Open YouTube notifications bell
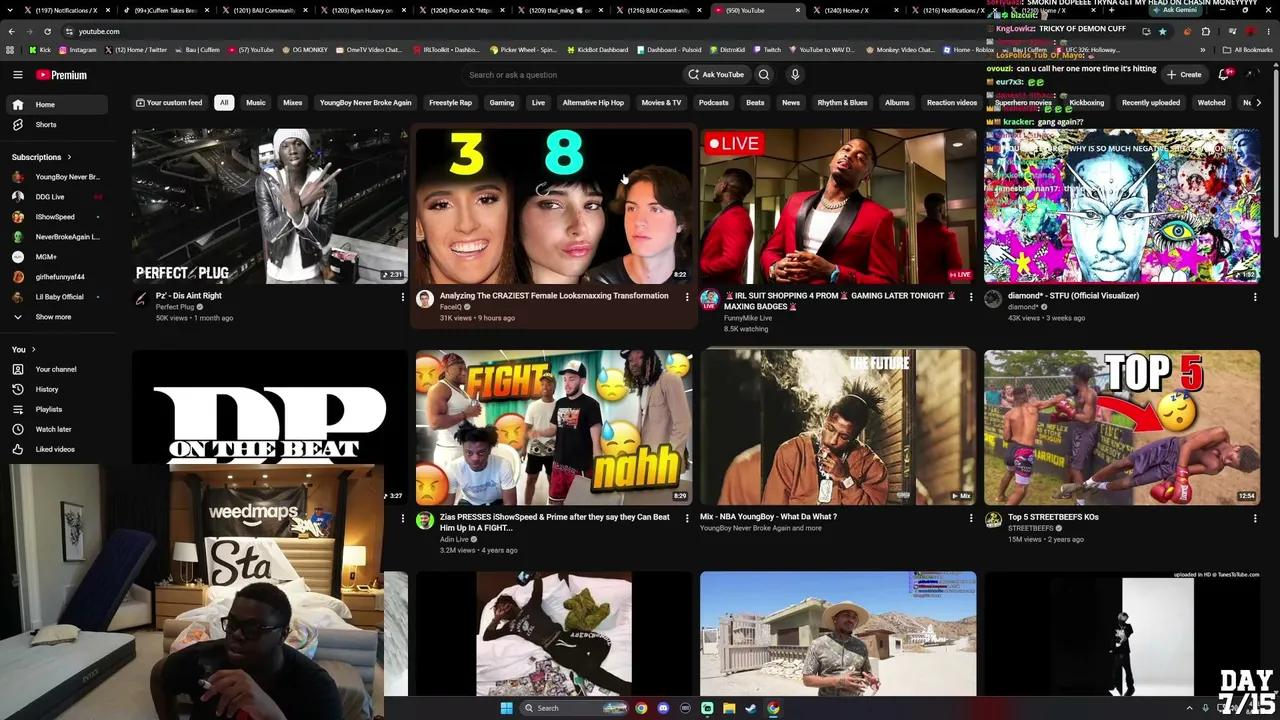 pyautogui.click(x=1224, y=74)
